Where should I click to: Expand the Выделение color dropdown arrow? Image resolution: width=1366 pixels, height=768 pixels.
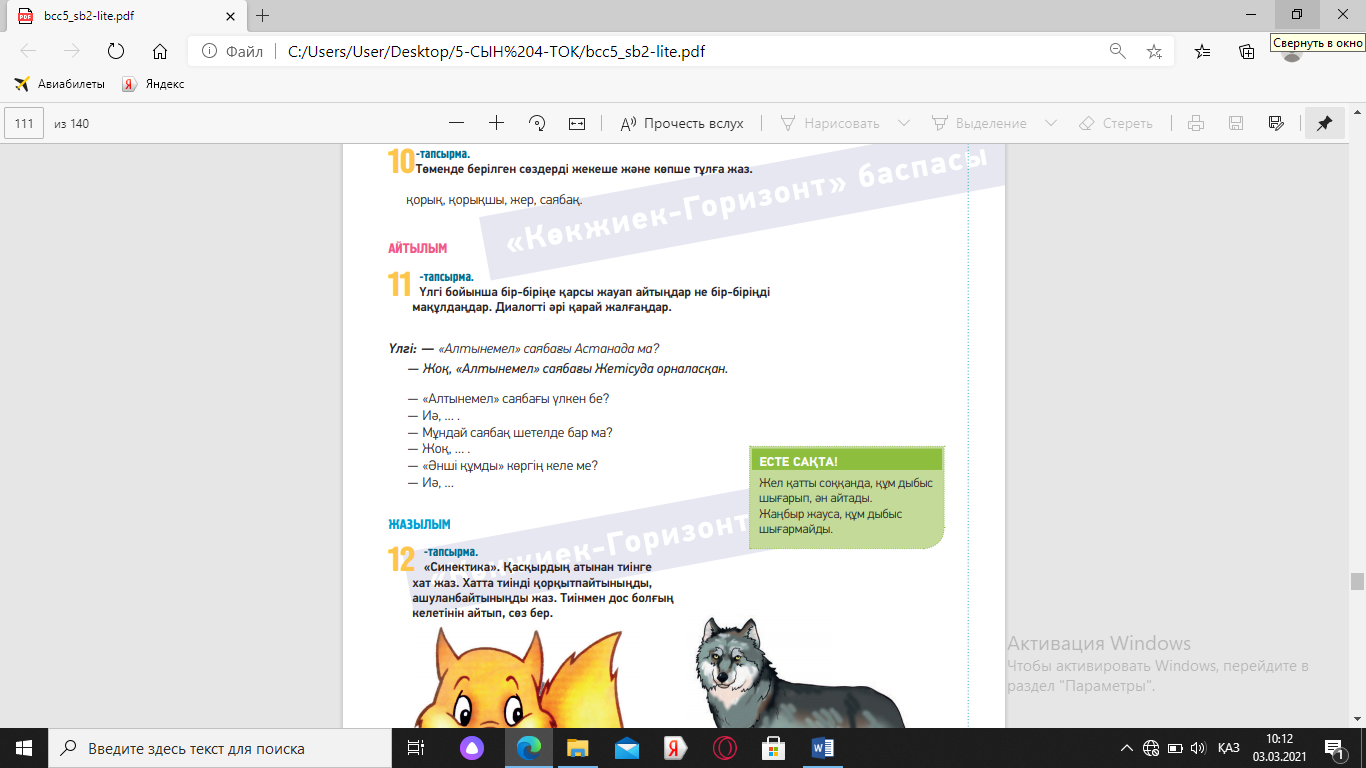tap(1051, 123)
